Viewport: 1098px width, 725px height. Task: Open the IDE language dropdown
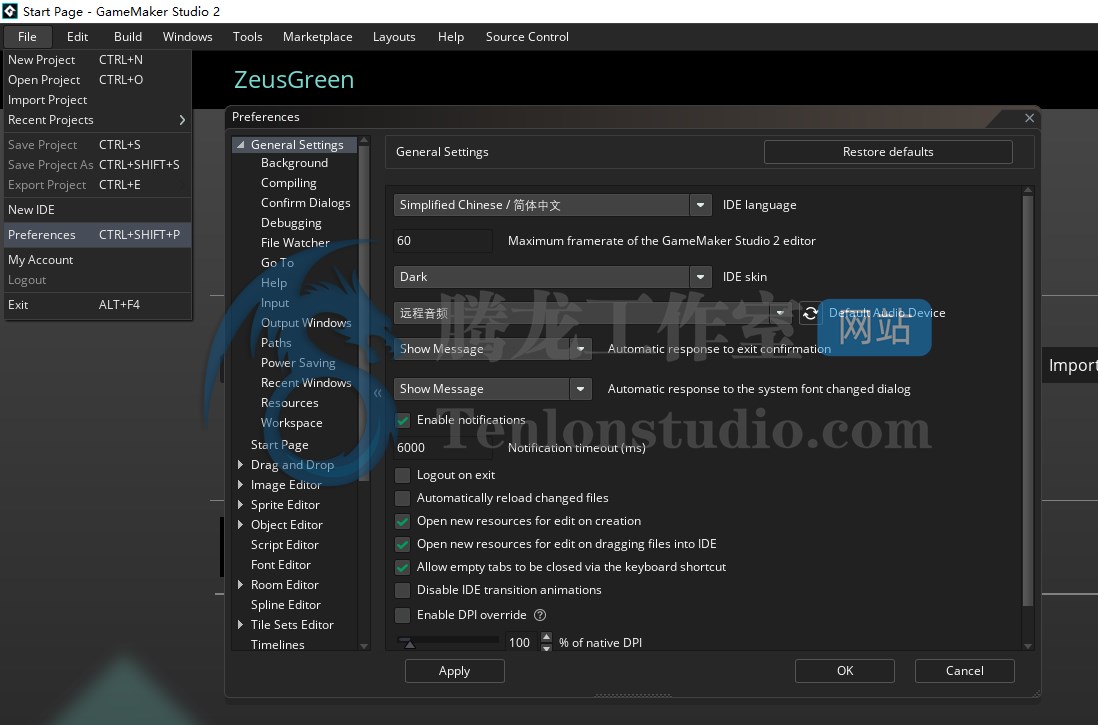click(x=700, y=205)
